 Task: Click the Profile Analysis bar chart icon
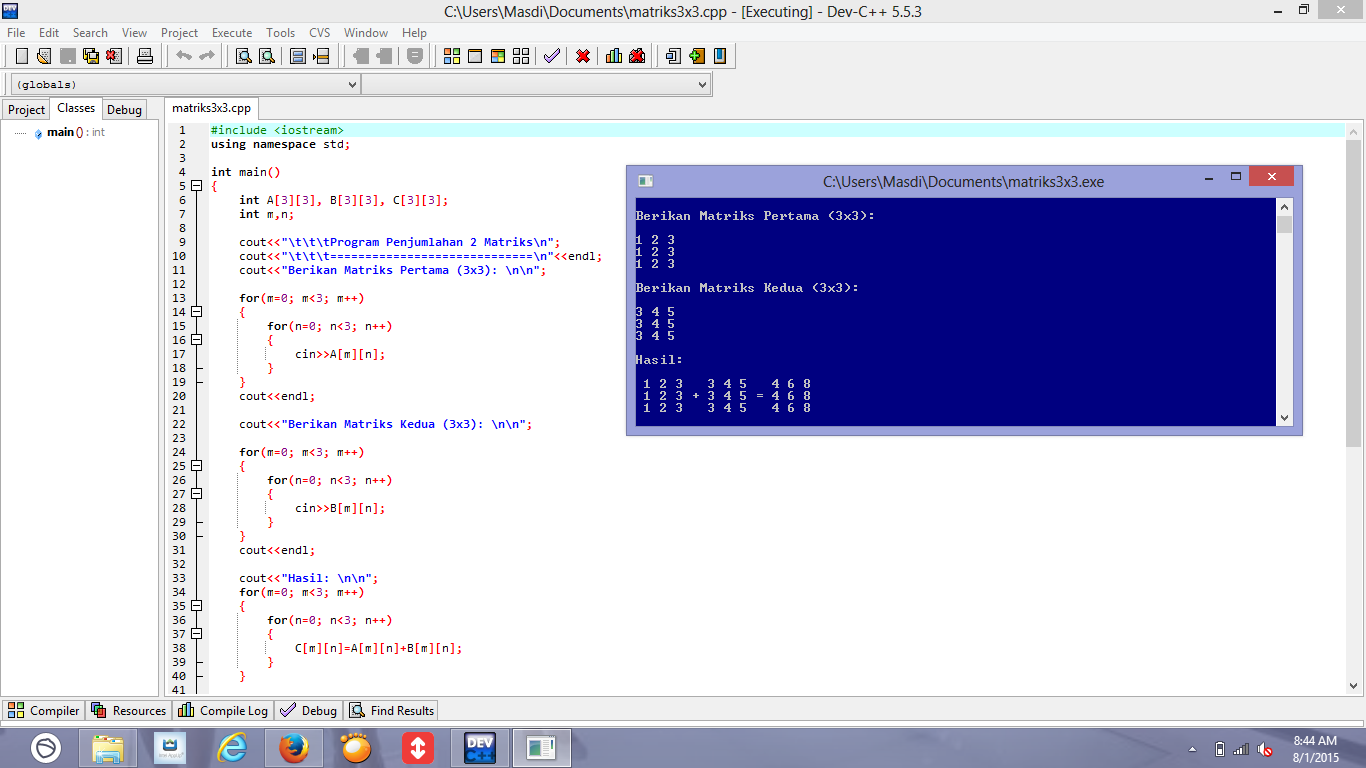click(614, 56)
